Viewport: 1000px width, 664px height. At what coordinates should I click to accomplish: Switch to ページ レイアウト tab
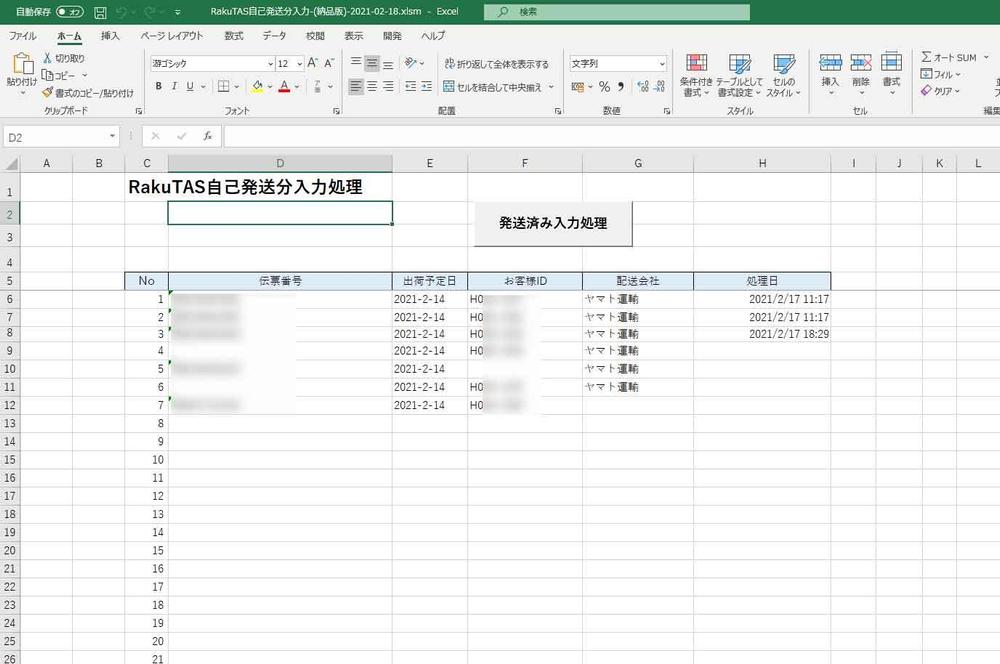click(x=172, y=36)
